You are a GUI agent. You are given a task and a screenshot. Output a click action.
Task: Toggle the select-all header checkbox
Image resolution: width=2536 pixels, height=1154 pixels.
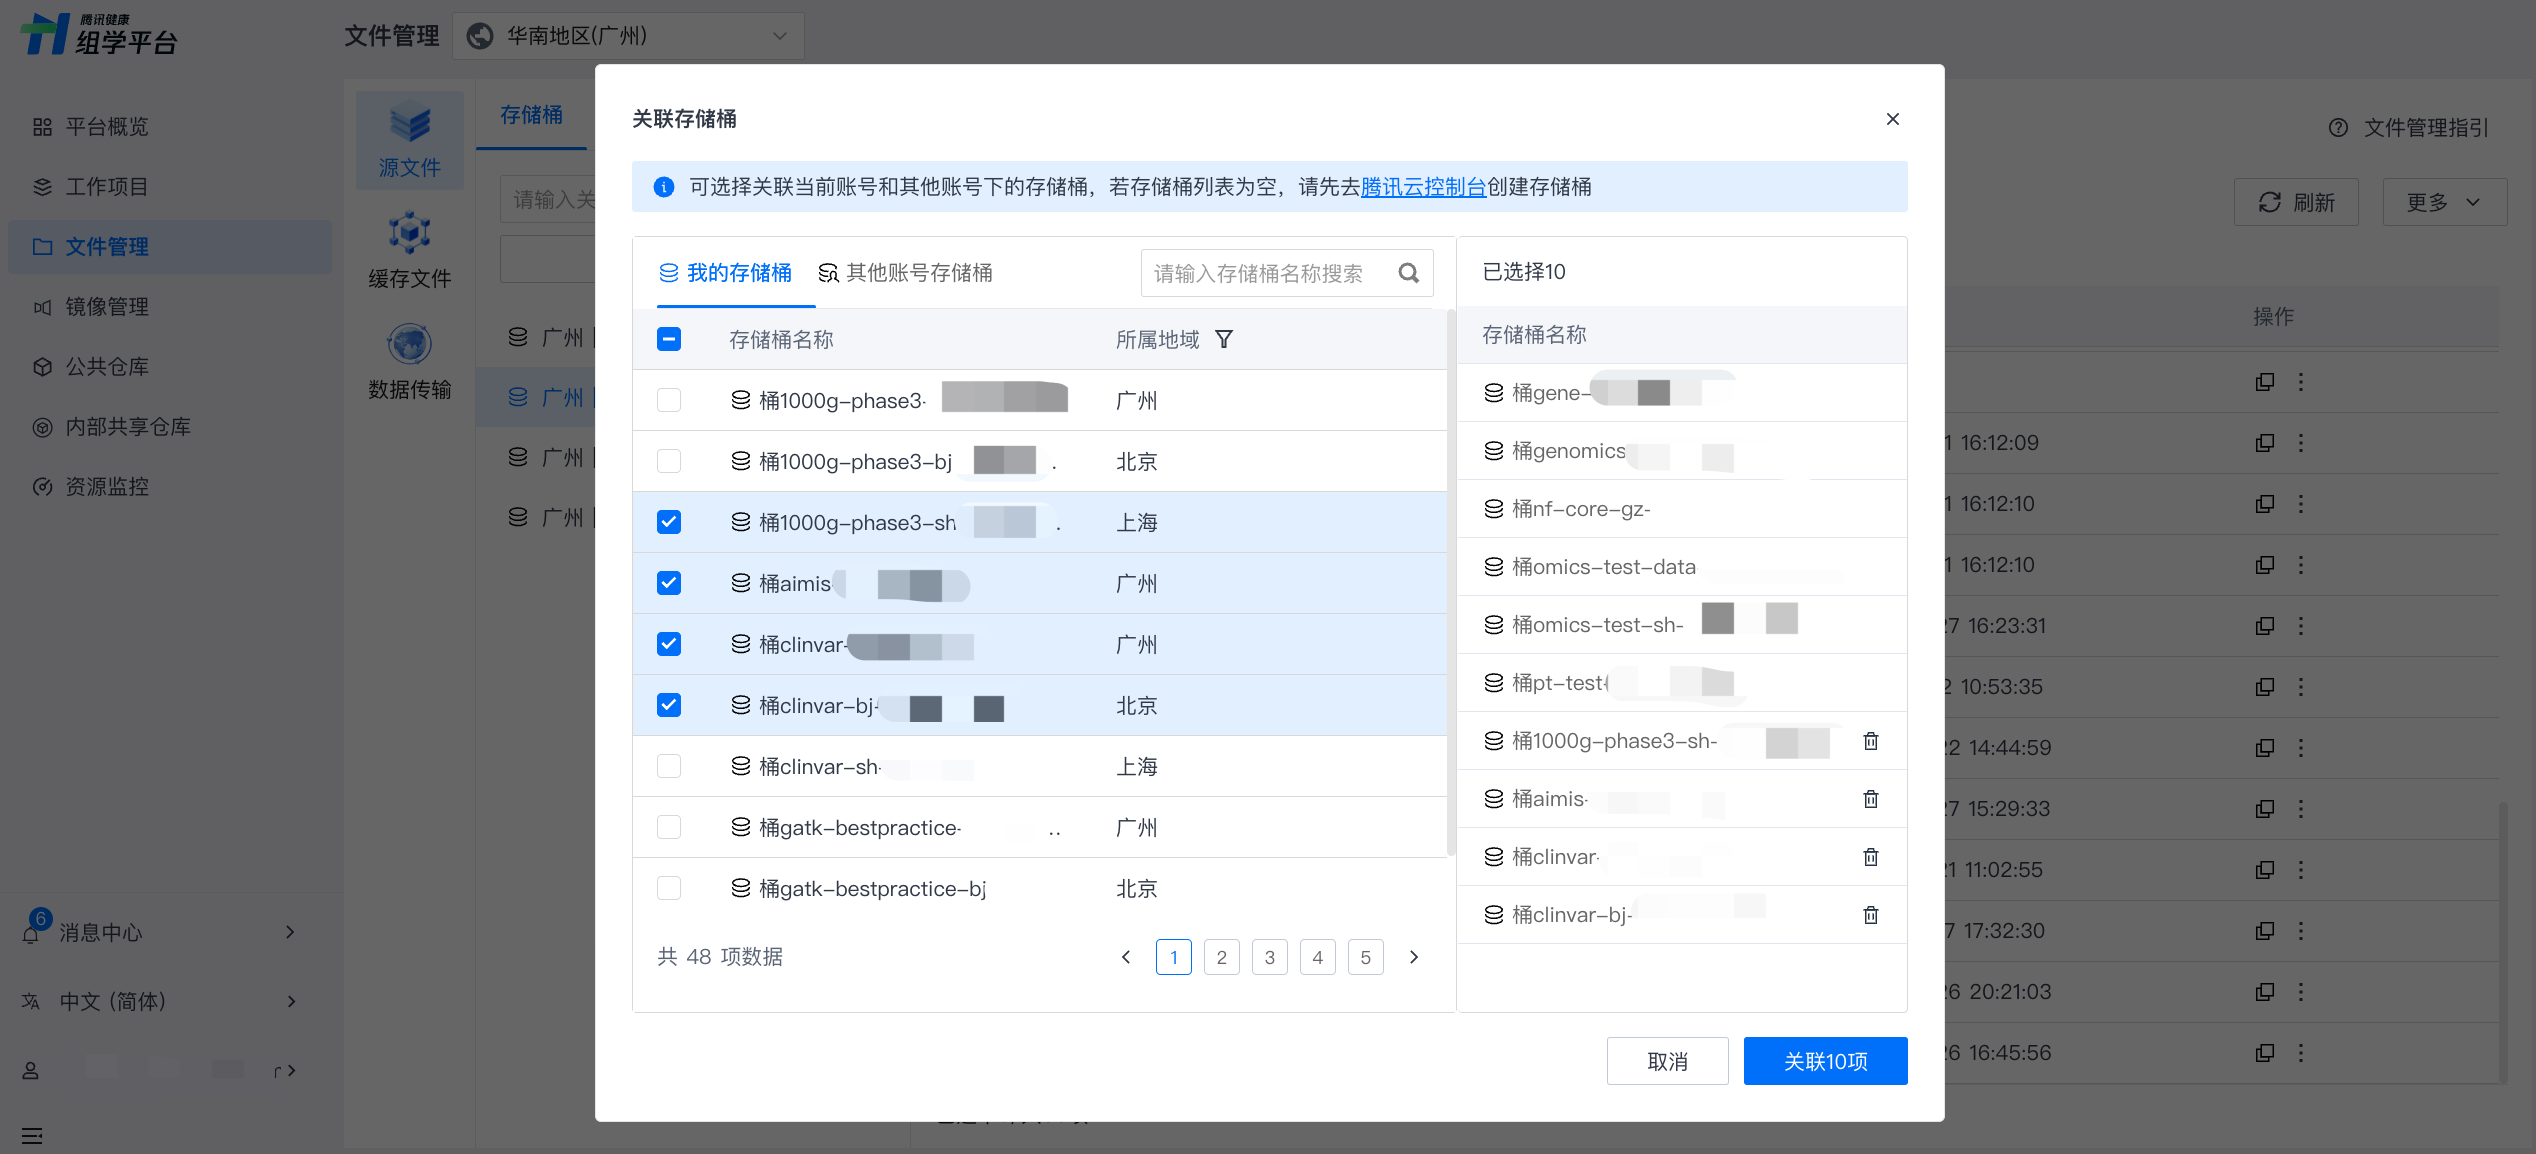(669, 339)
